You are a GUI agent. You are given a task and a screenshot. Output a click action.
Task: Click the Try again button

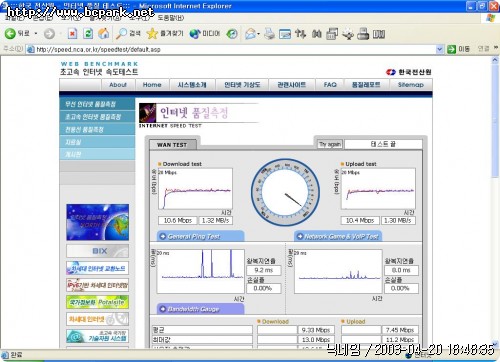click(x=330, y=144)
